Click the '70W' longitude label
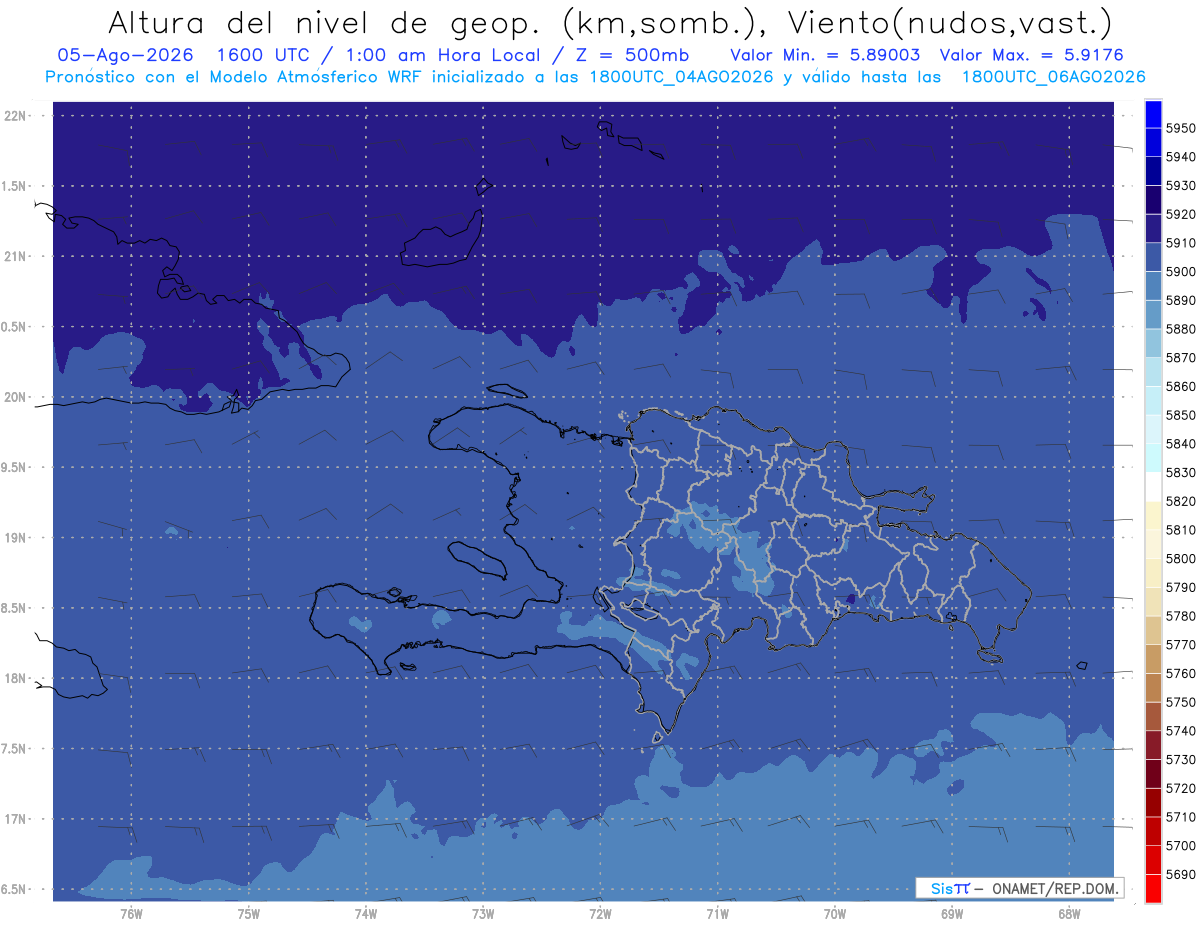Image resolution: width=1200 pixels, height=927 pixels. pos(835,913)
